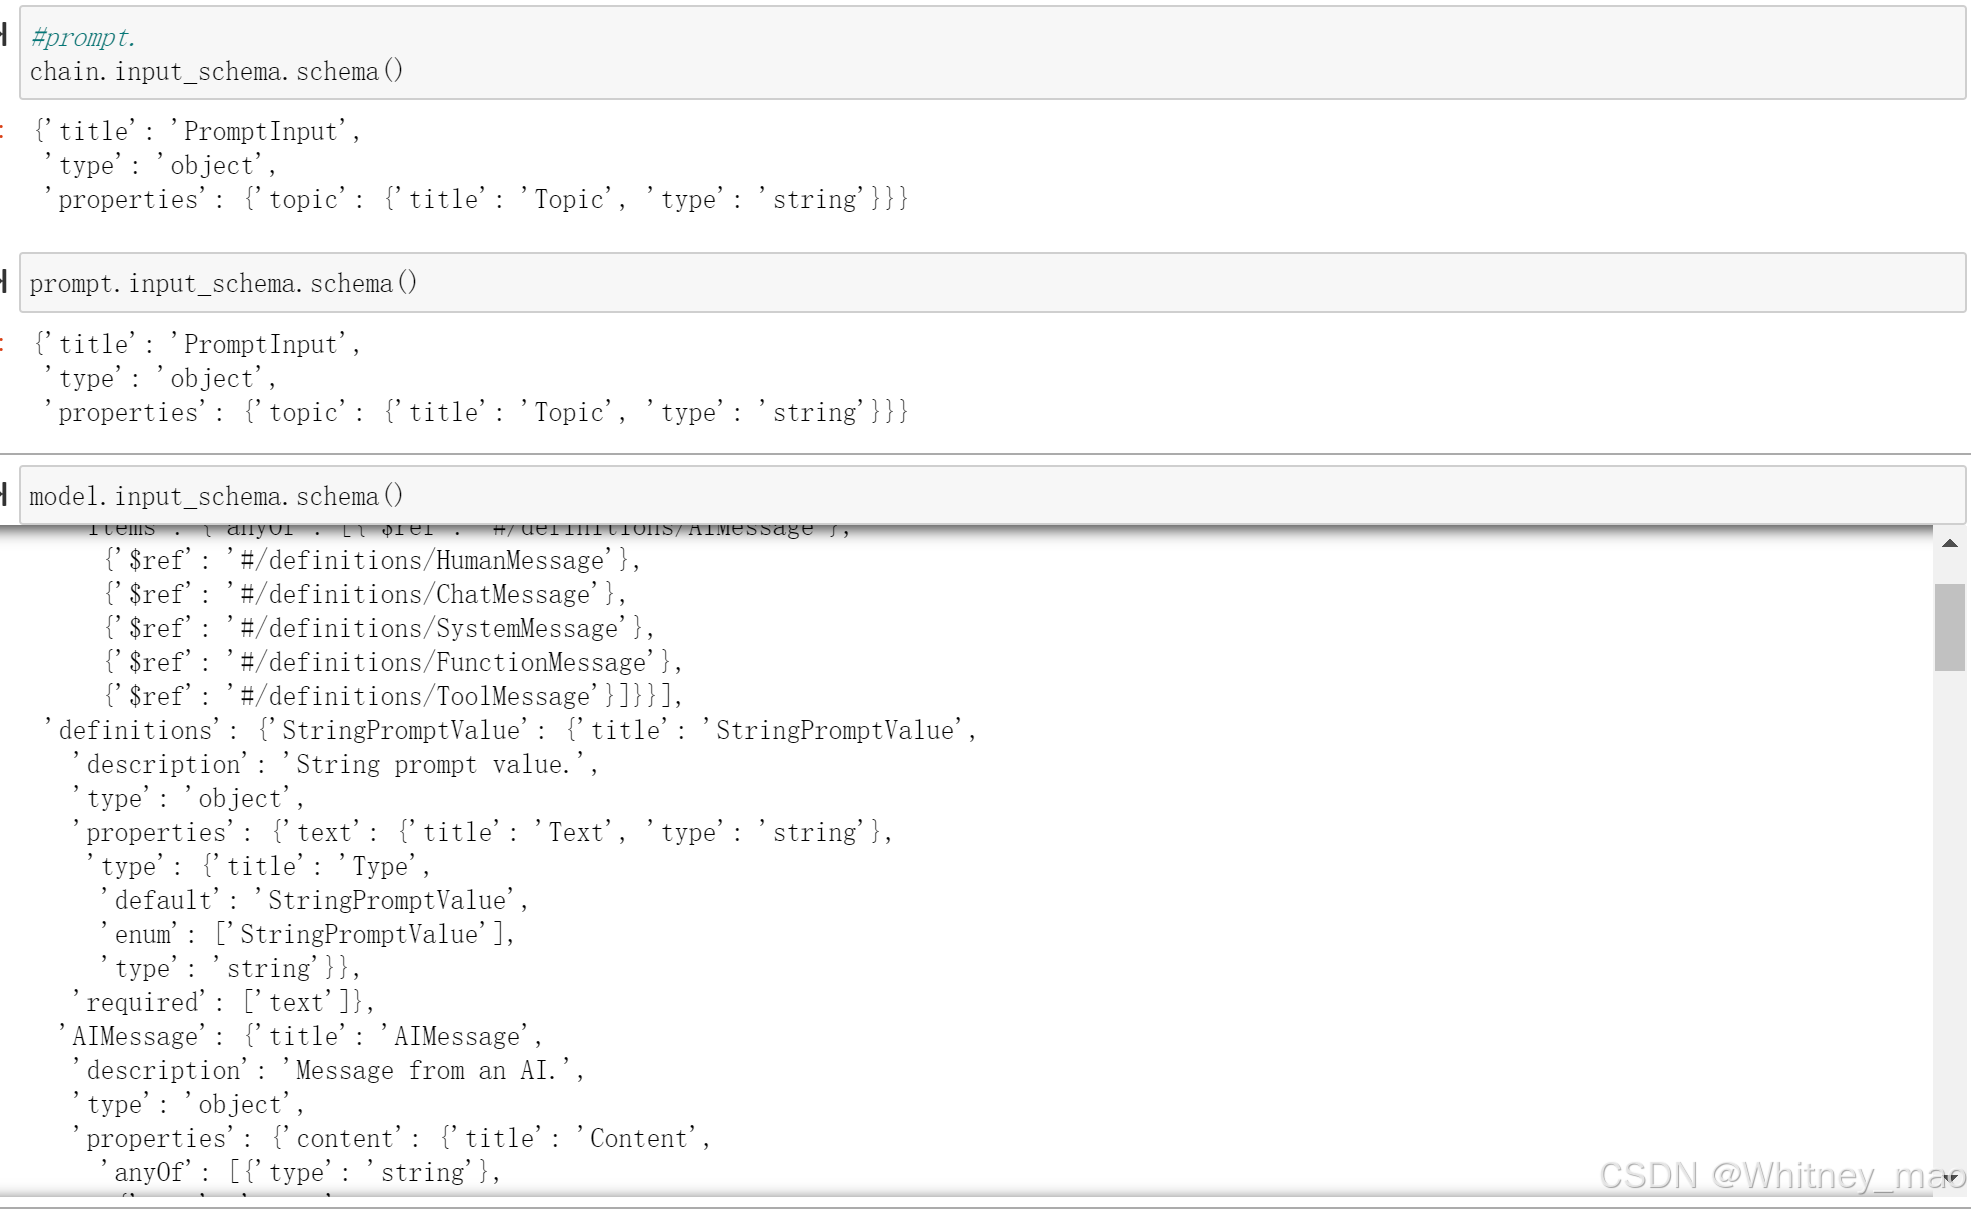Screen dimensions: 1971x1209
Task: Click the 'definitions' StringPromptValue line
Action: point(510,731)
